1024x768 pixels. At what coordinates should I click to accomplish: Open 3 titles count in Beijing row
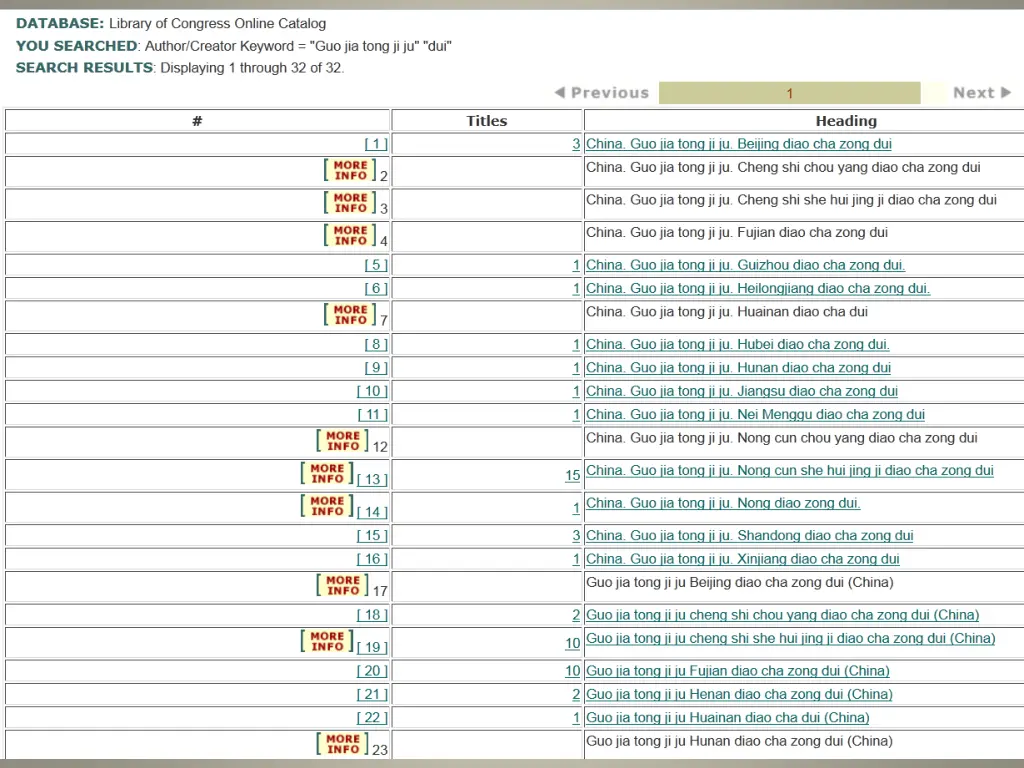(x=576, y=144)
